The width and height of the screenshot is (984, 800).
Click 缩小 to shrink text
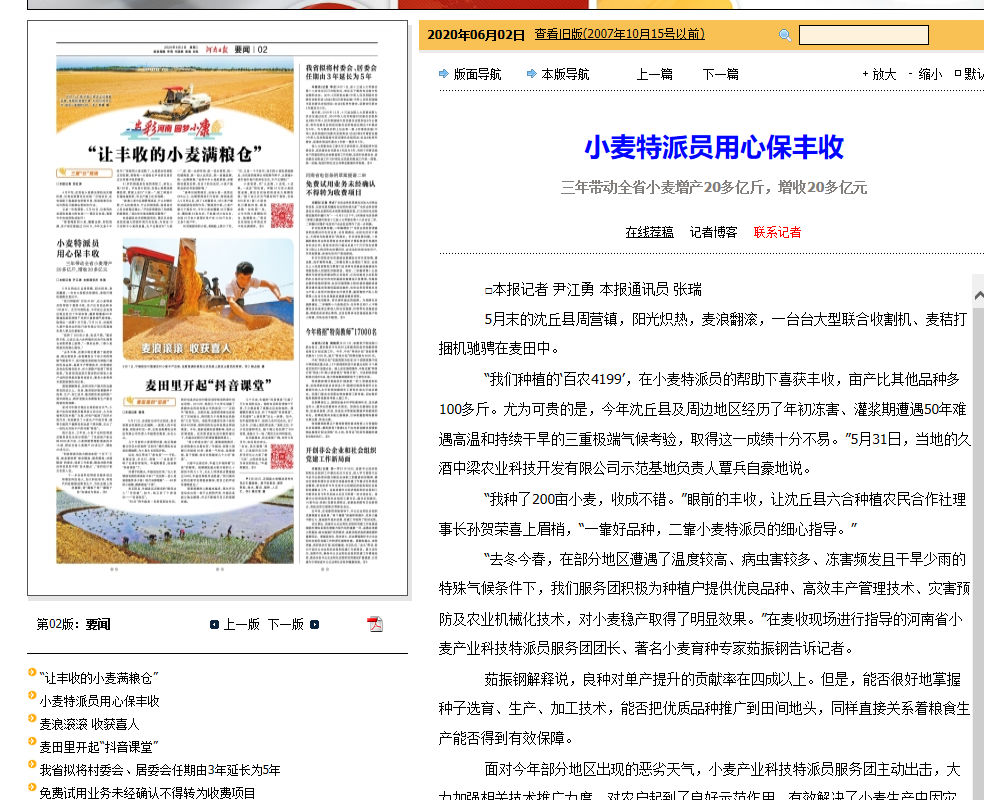tap(930, 74)
